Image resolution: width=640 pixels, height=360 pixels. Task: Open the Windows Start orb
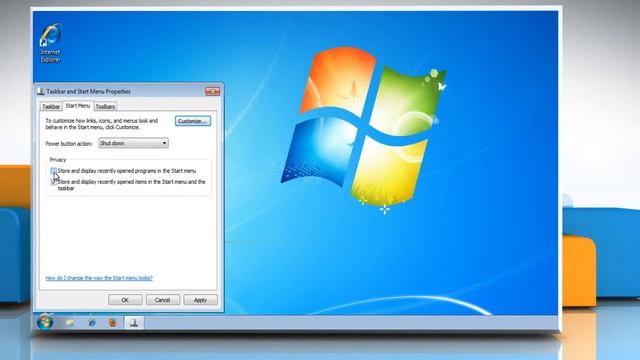tap(45, 322)
